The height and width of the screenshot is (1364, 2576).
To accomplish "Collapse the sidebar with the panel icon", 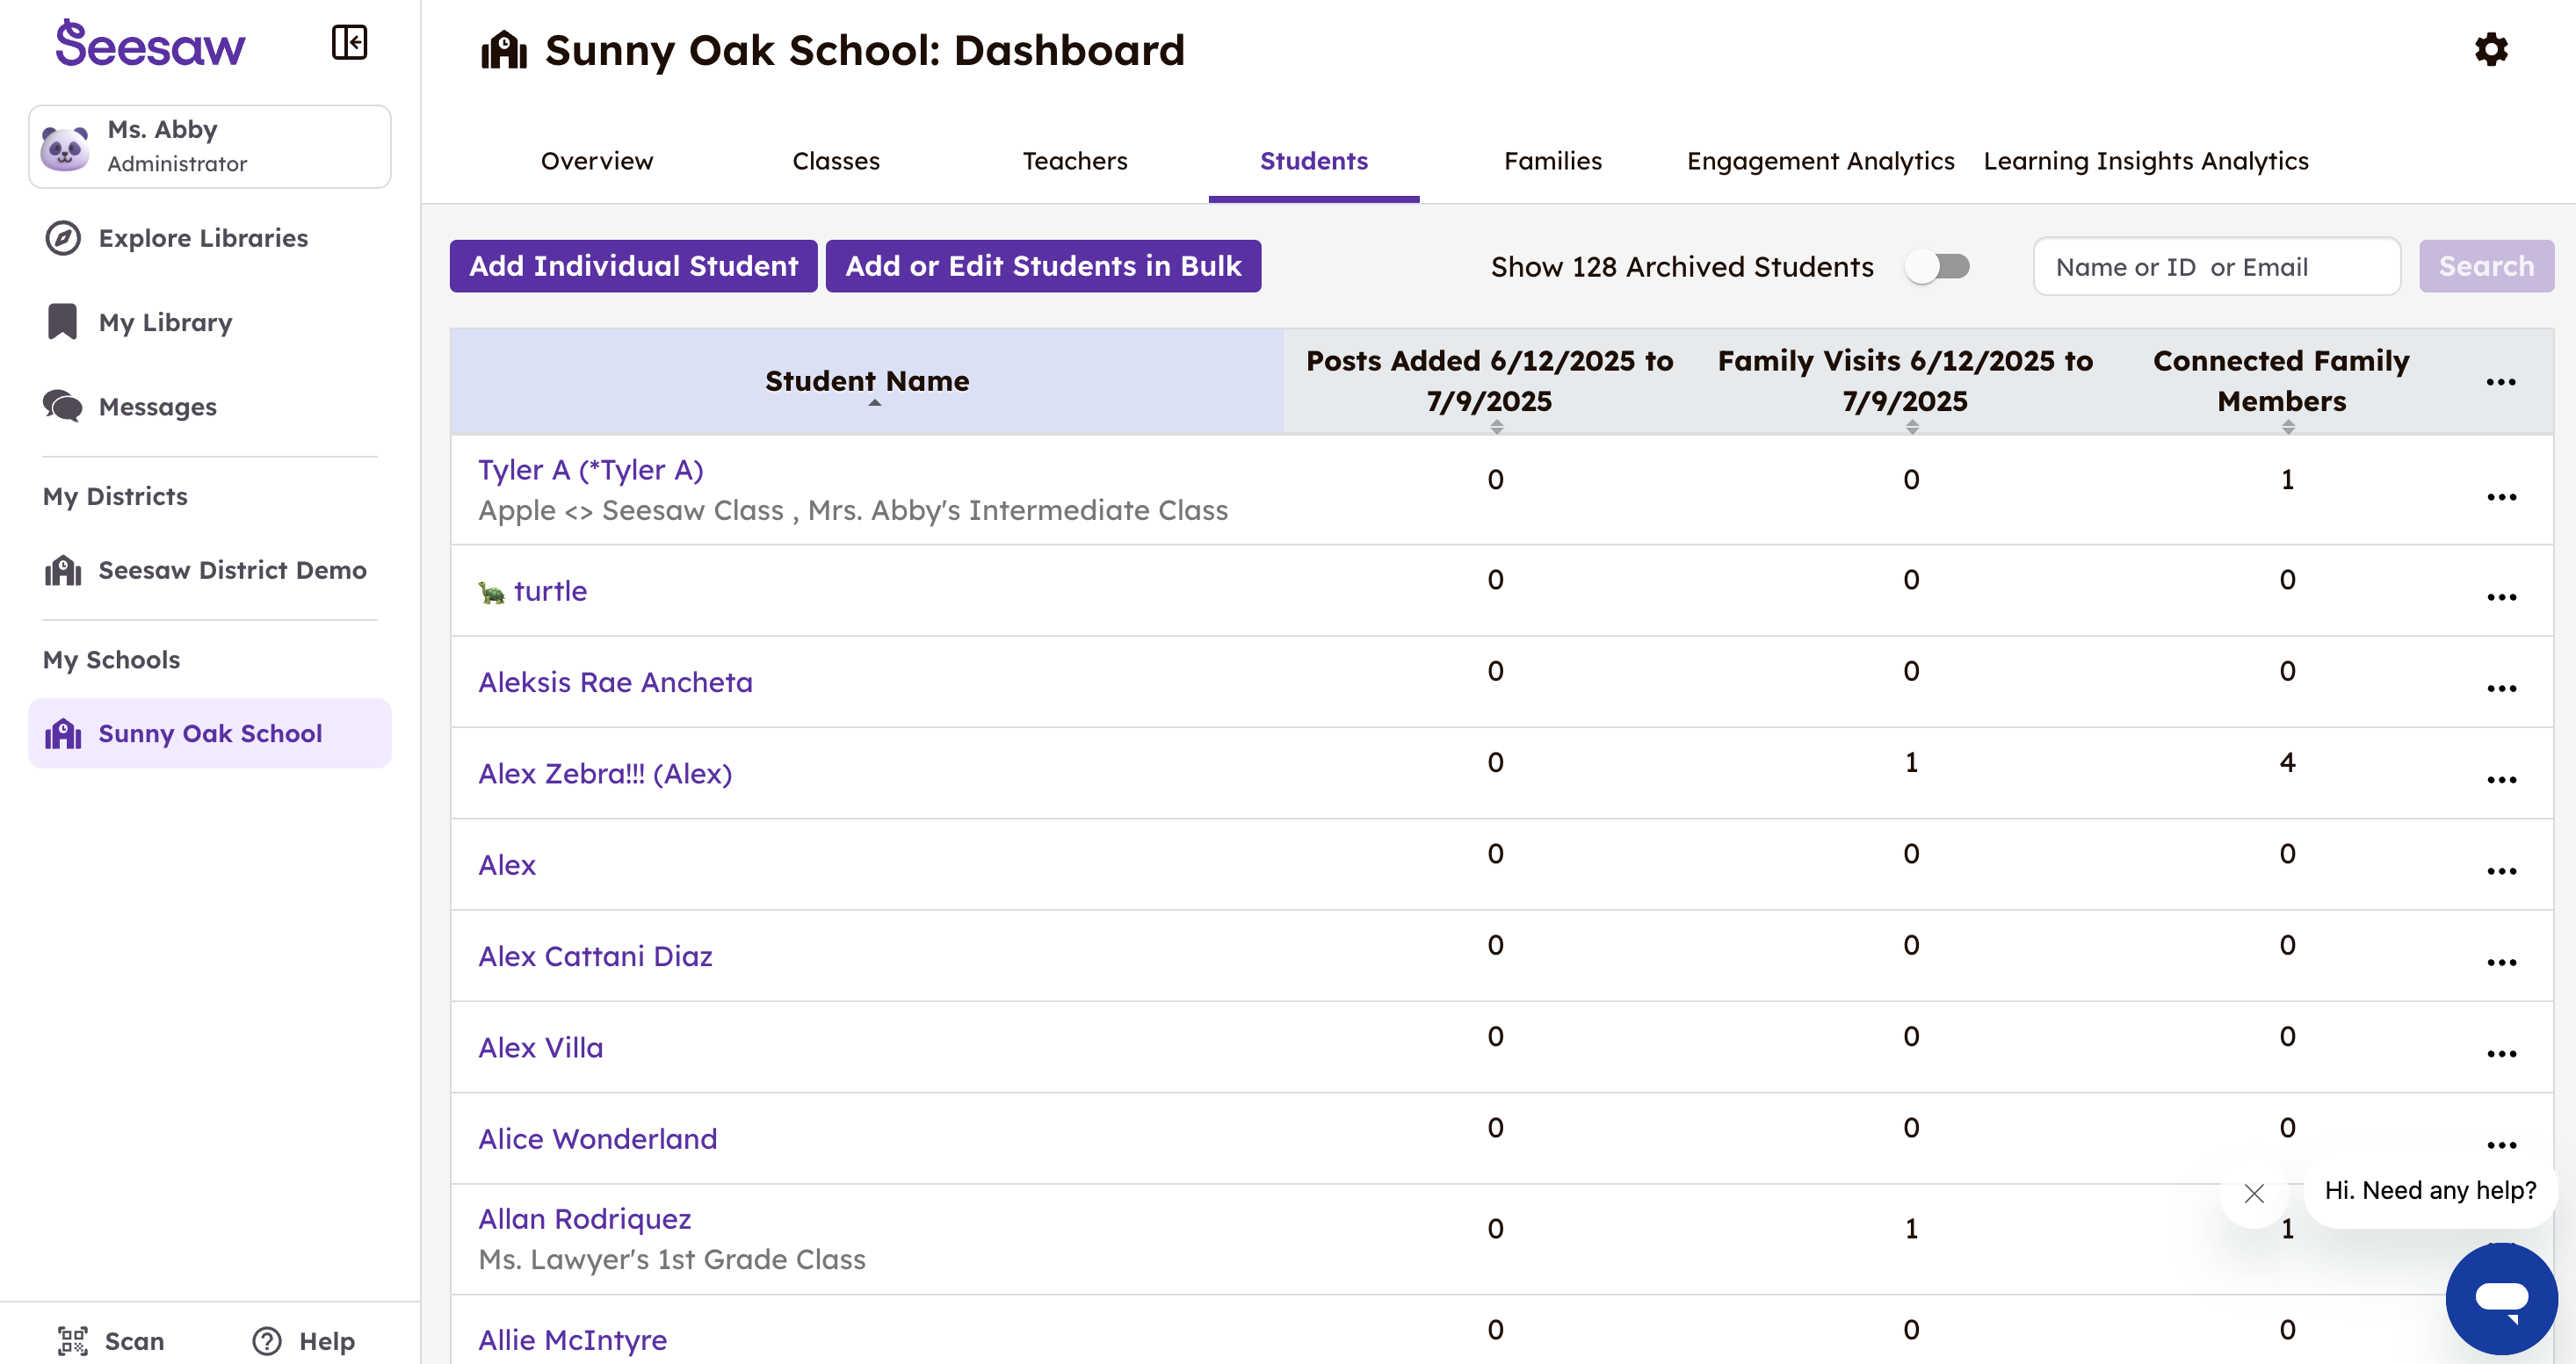I will tap(349, 42).
